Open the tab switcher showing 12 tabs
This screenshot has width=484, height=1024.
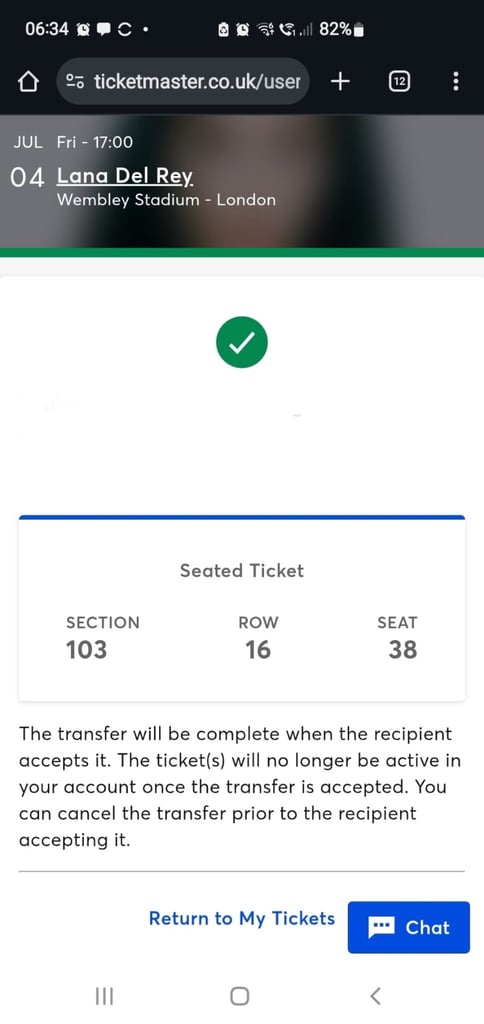400,82
